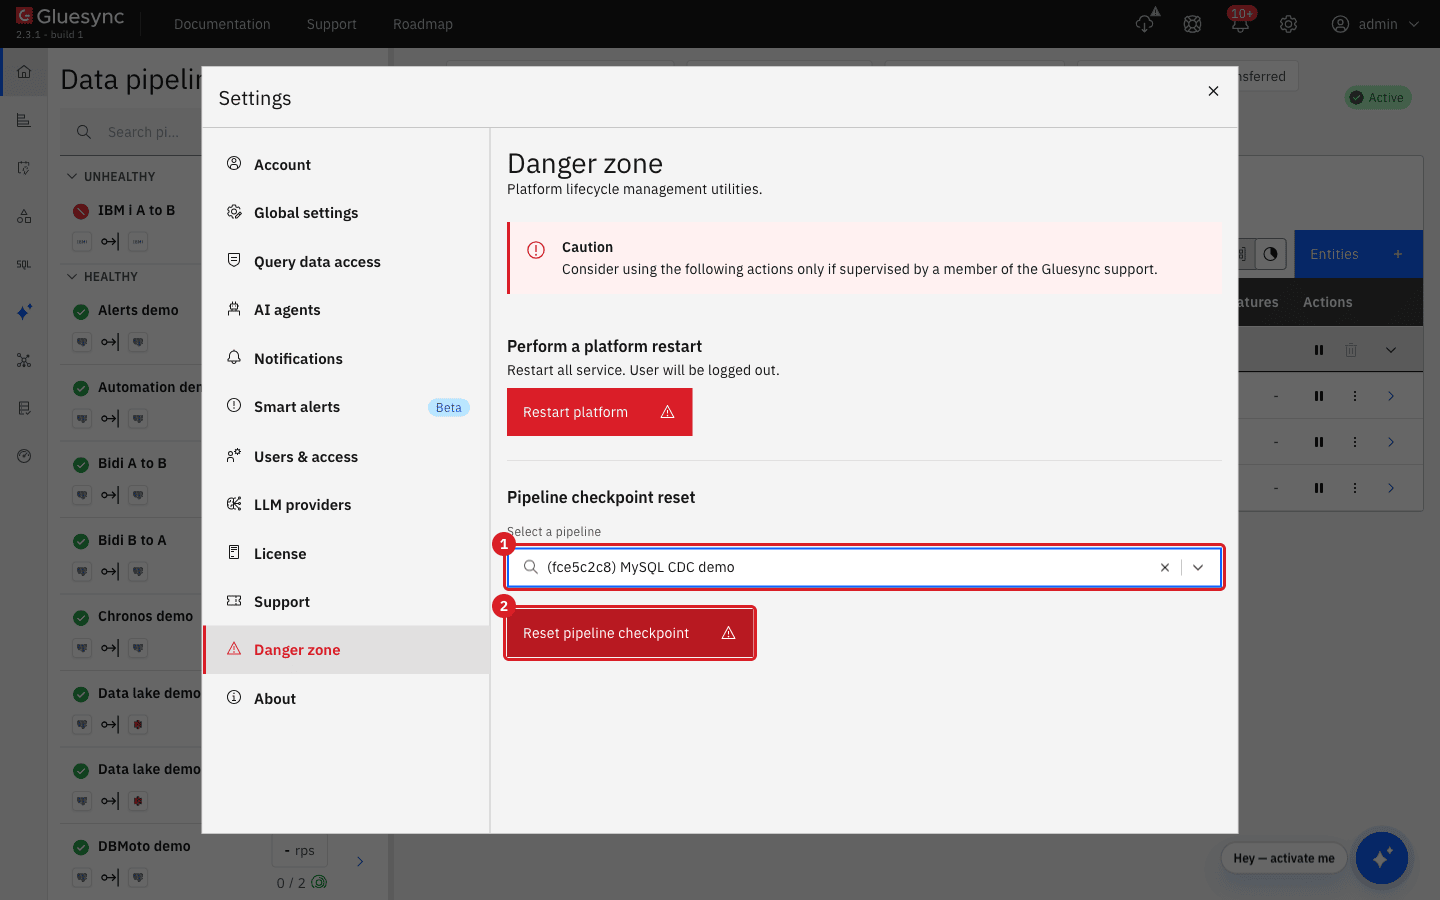The image size is (1440, 900).
Task: Open Documentation in the top bar
Action: pos(222,24)
